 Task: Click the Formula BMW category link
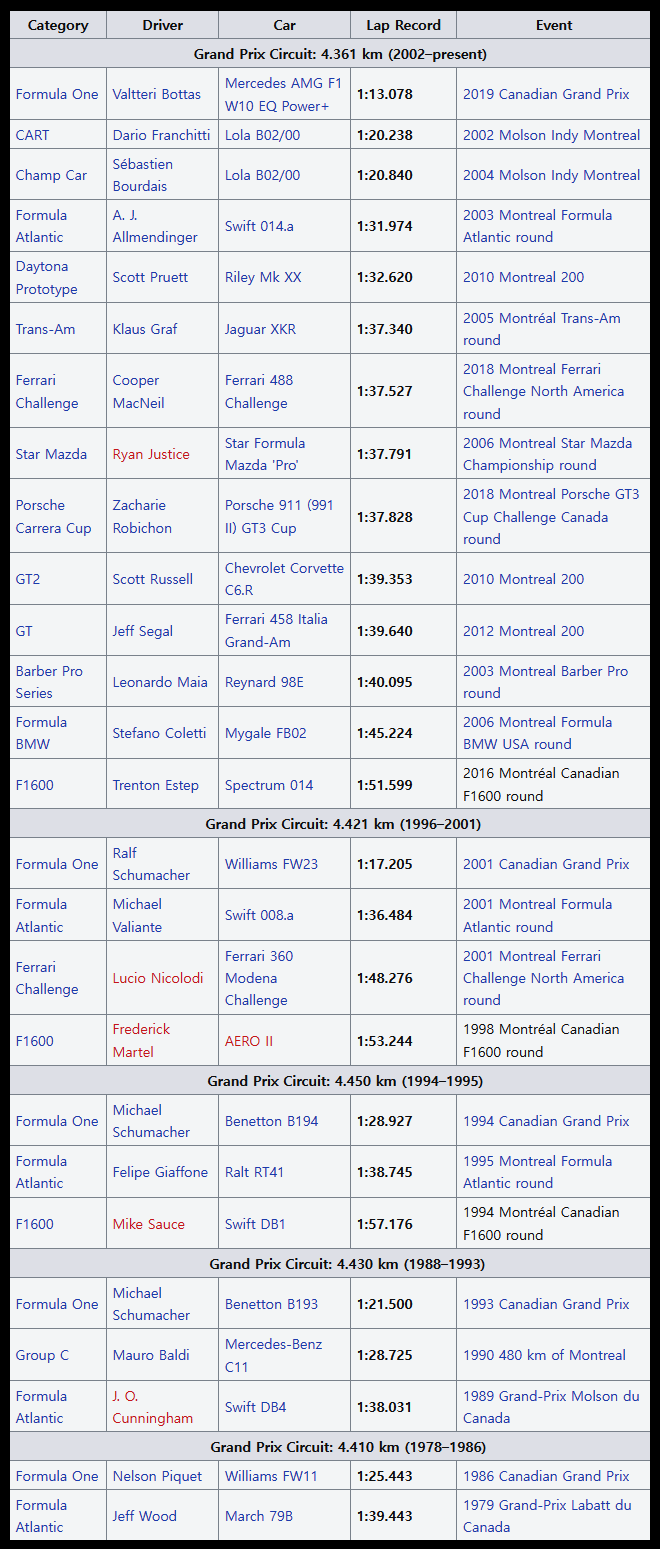(x=41, y=733)
